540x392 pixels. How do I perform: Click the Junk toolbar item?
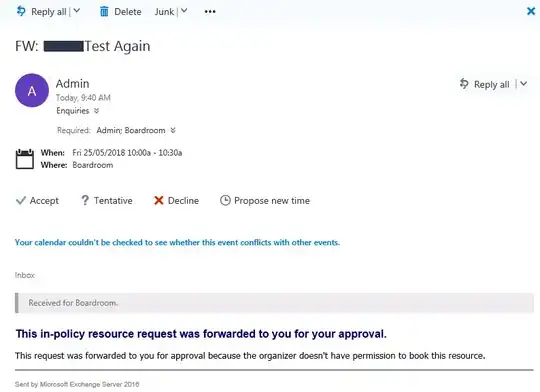(x=164, y=12)
